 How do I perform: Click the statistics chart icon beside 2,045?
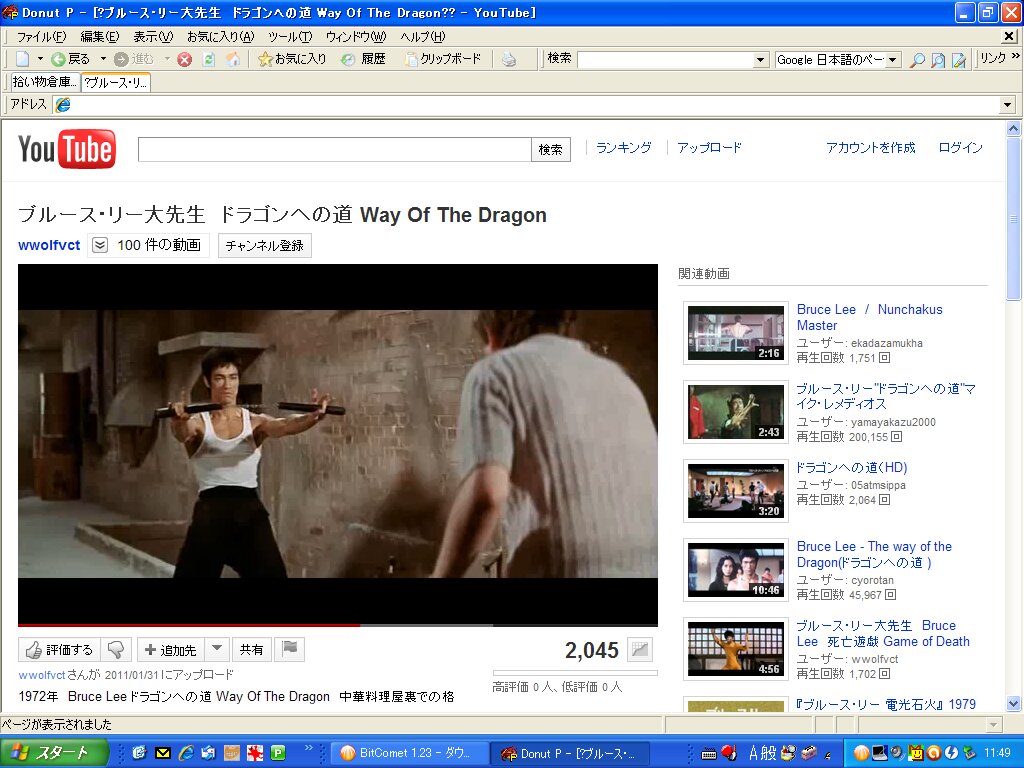[x=640, y=650]
